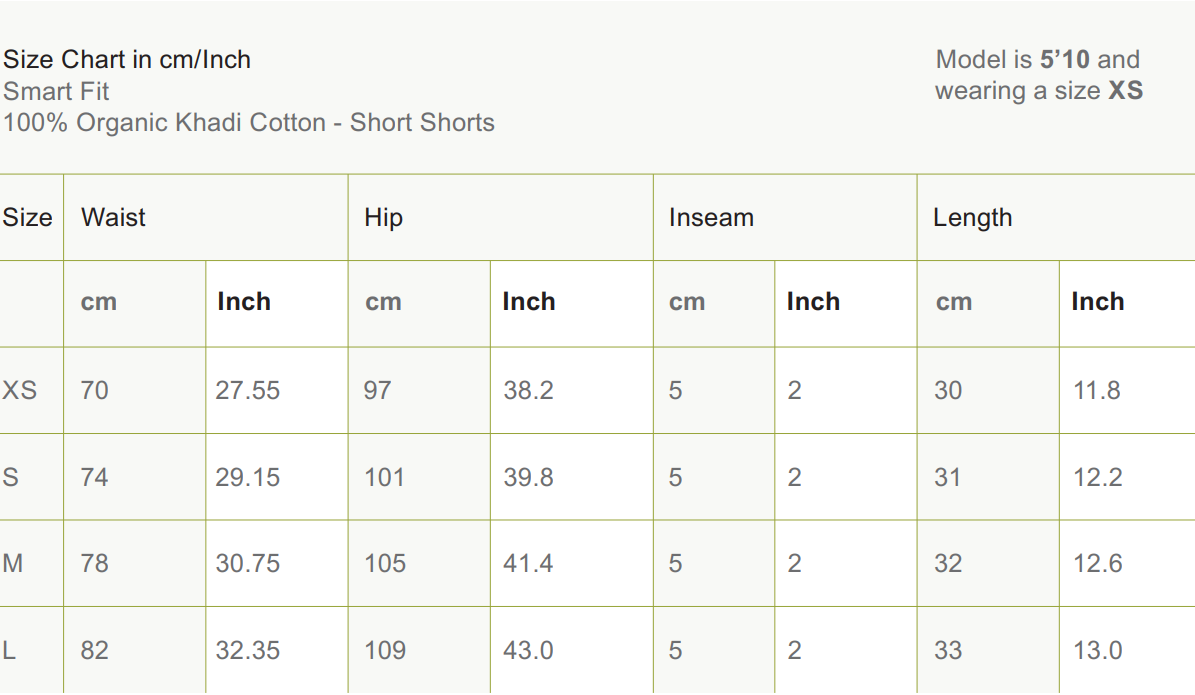Click the Inseam column header

711,218
